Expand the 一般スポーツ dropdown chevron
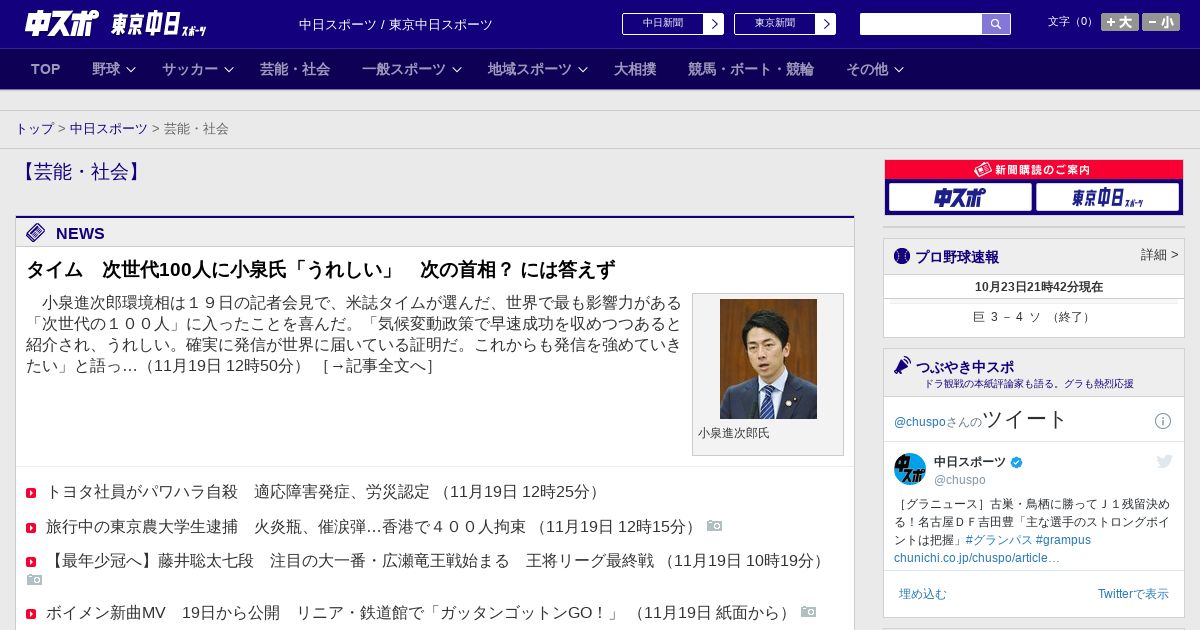Viewport: 1200px width, 630px height. 457,70
